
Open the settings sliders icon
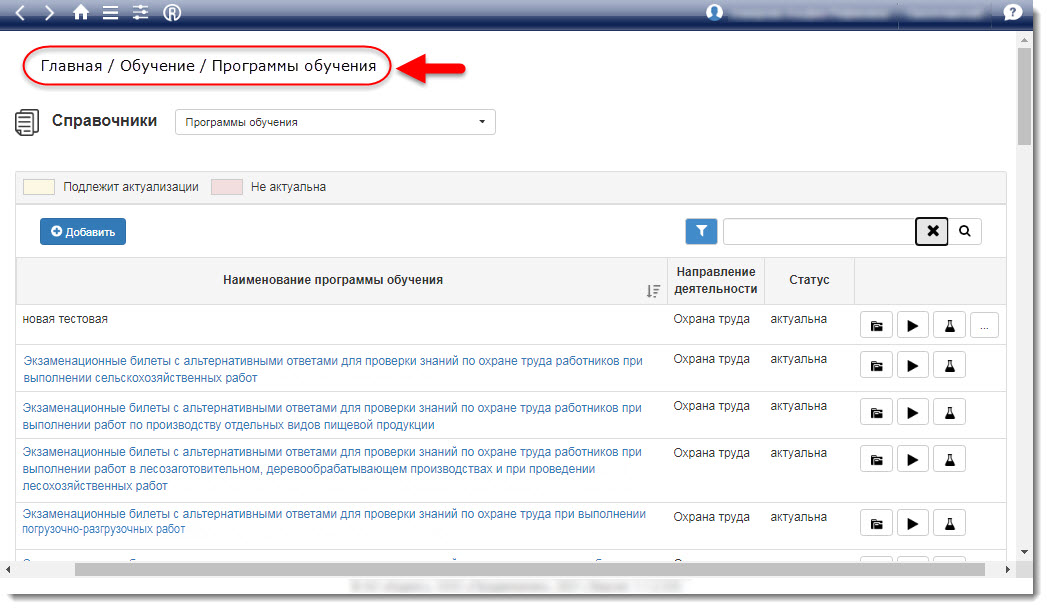[140, 13]
